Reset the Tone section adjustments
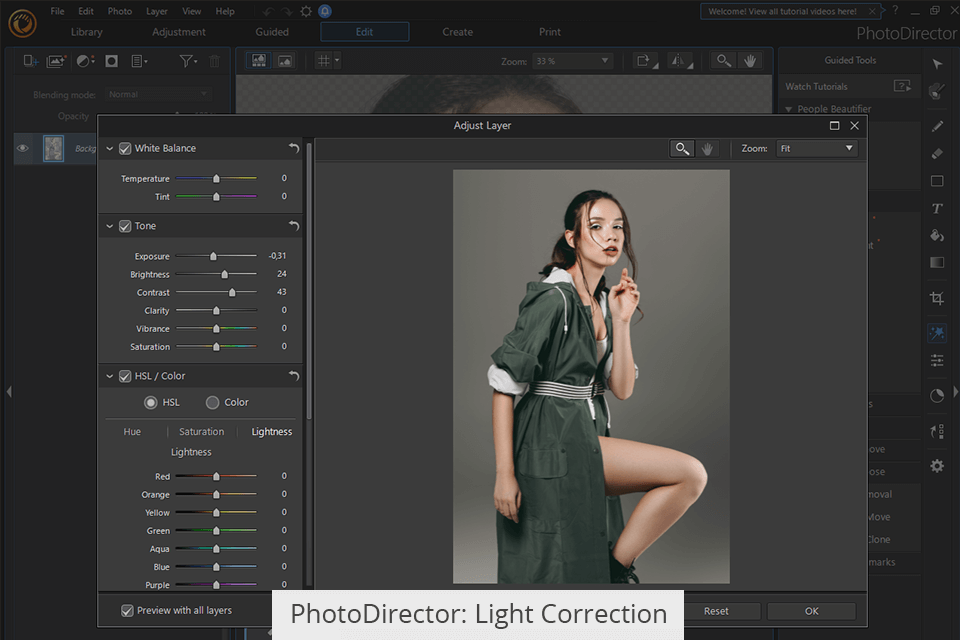This screenshot has width=960, height=640. point(294,226)
